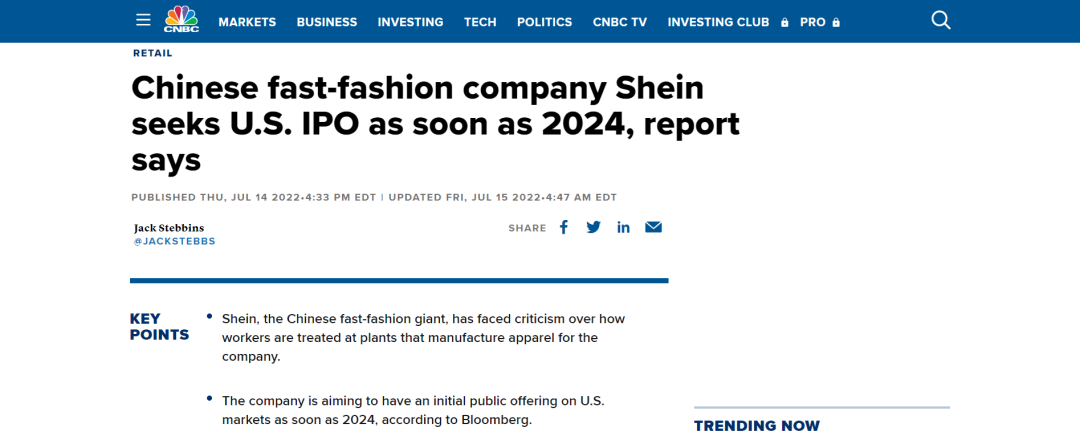
Task: Share article on LinkedIn
Action: (x=623, y=228)
